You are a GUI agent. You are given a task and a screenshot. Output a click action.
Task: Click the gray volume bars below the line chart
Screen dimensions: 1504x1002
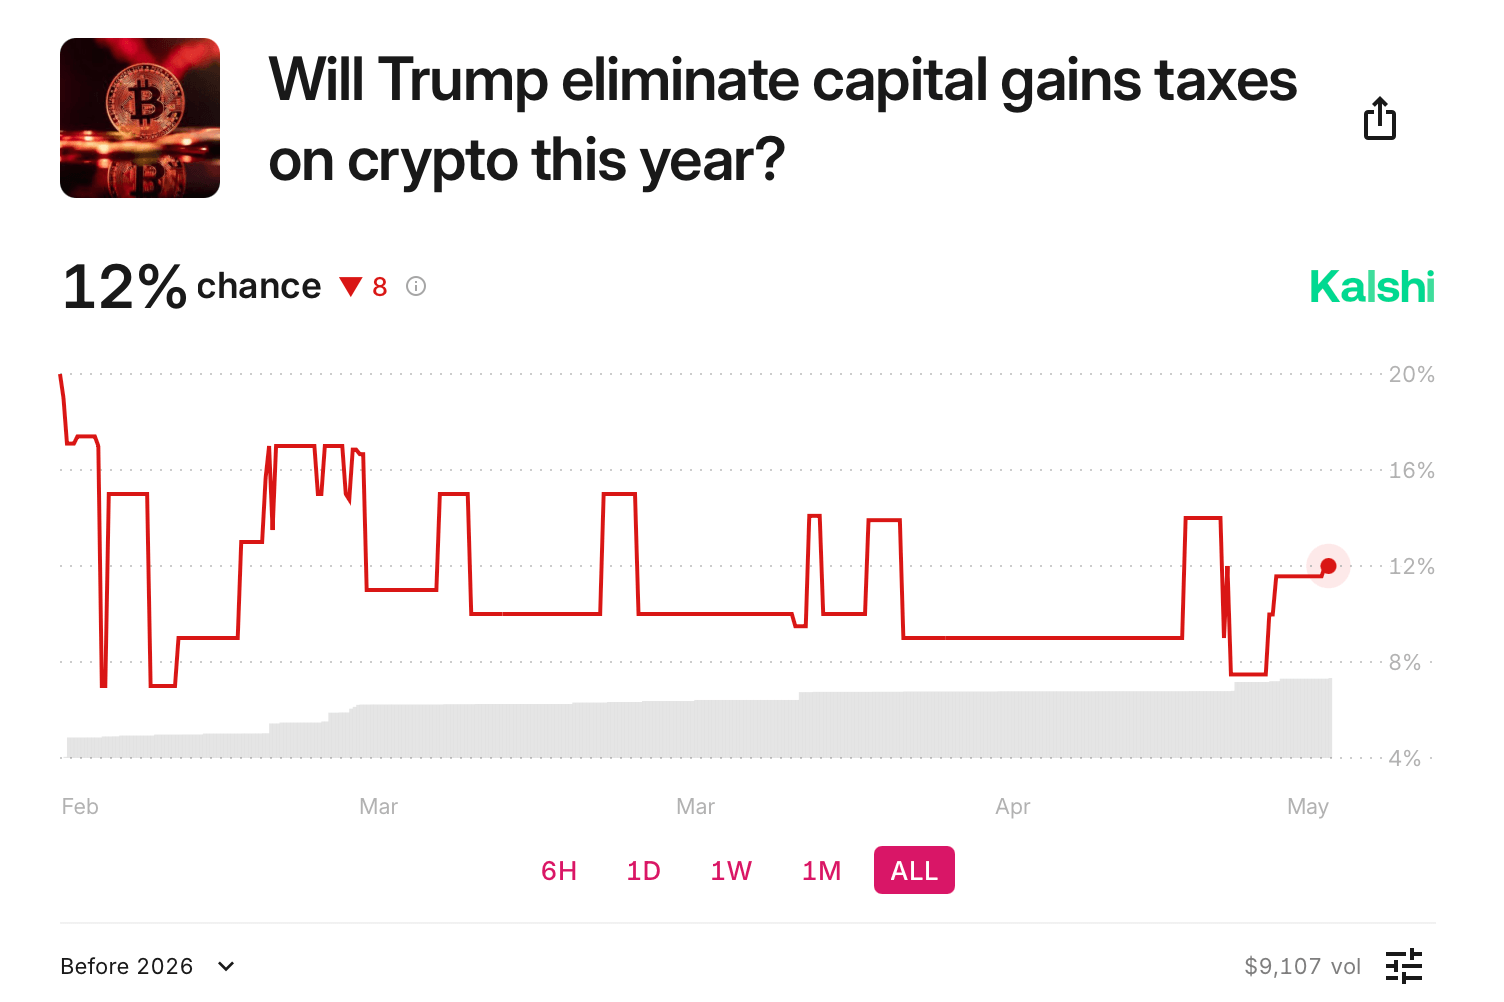coord(700,730)
